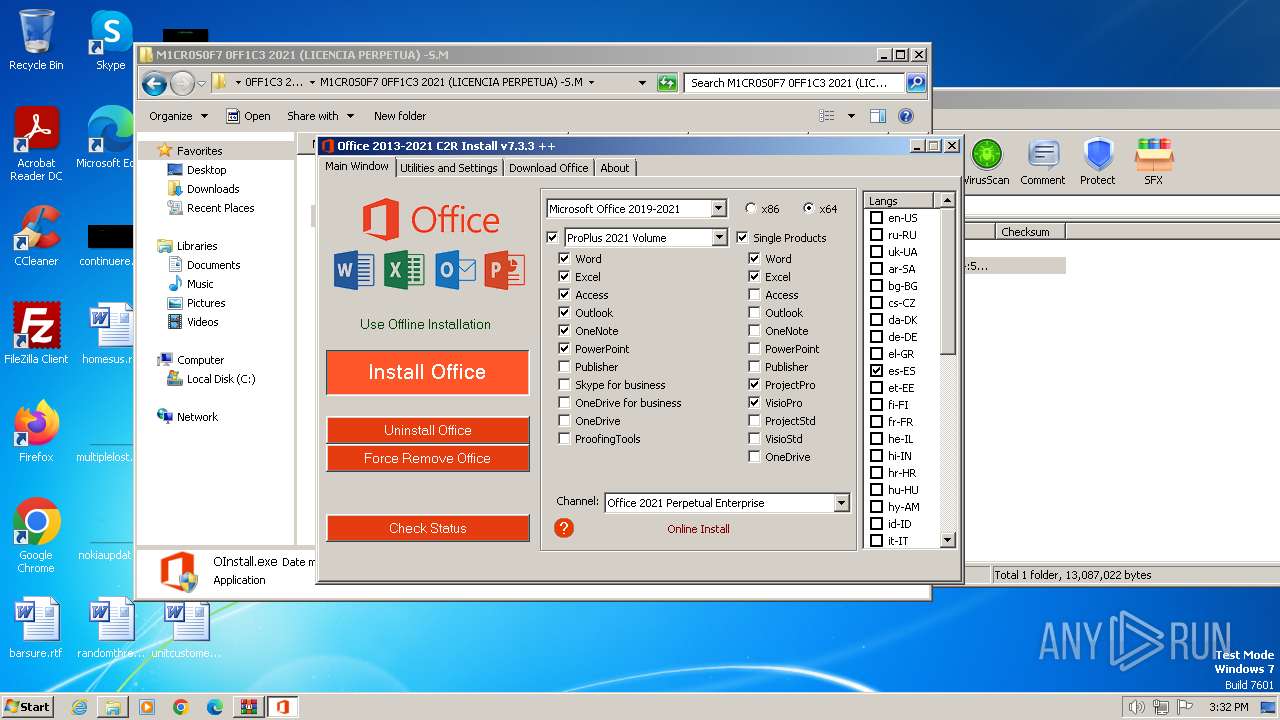The height and width of the screenshot is (720, 1280).
Task: Click the volume speaker tray icon
Action: pyautogui.click(x=1136, y=707)
